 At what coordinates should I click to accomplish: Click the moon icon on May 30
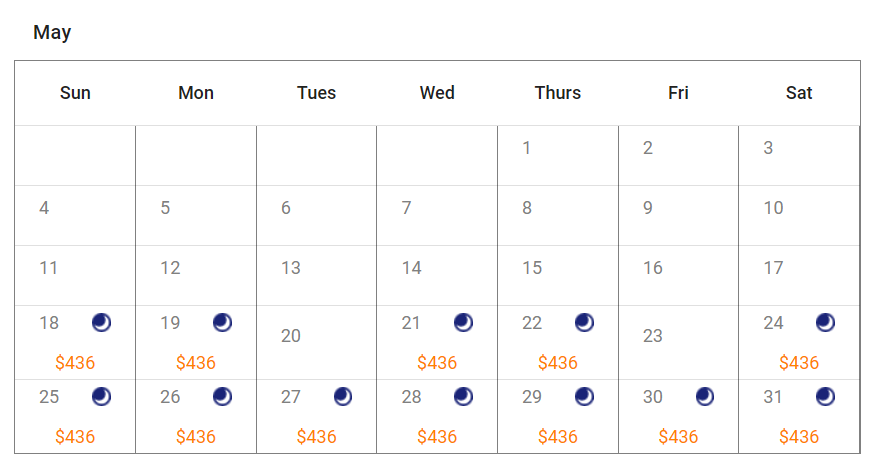(705, 397)
